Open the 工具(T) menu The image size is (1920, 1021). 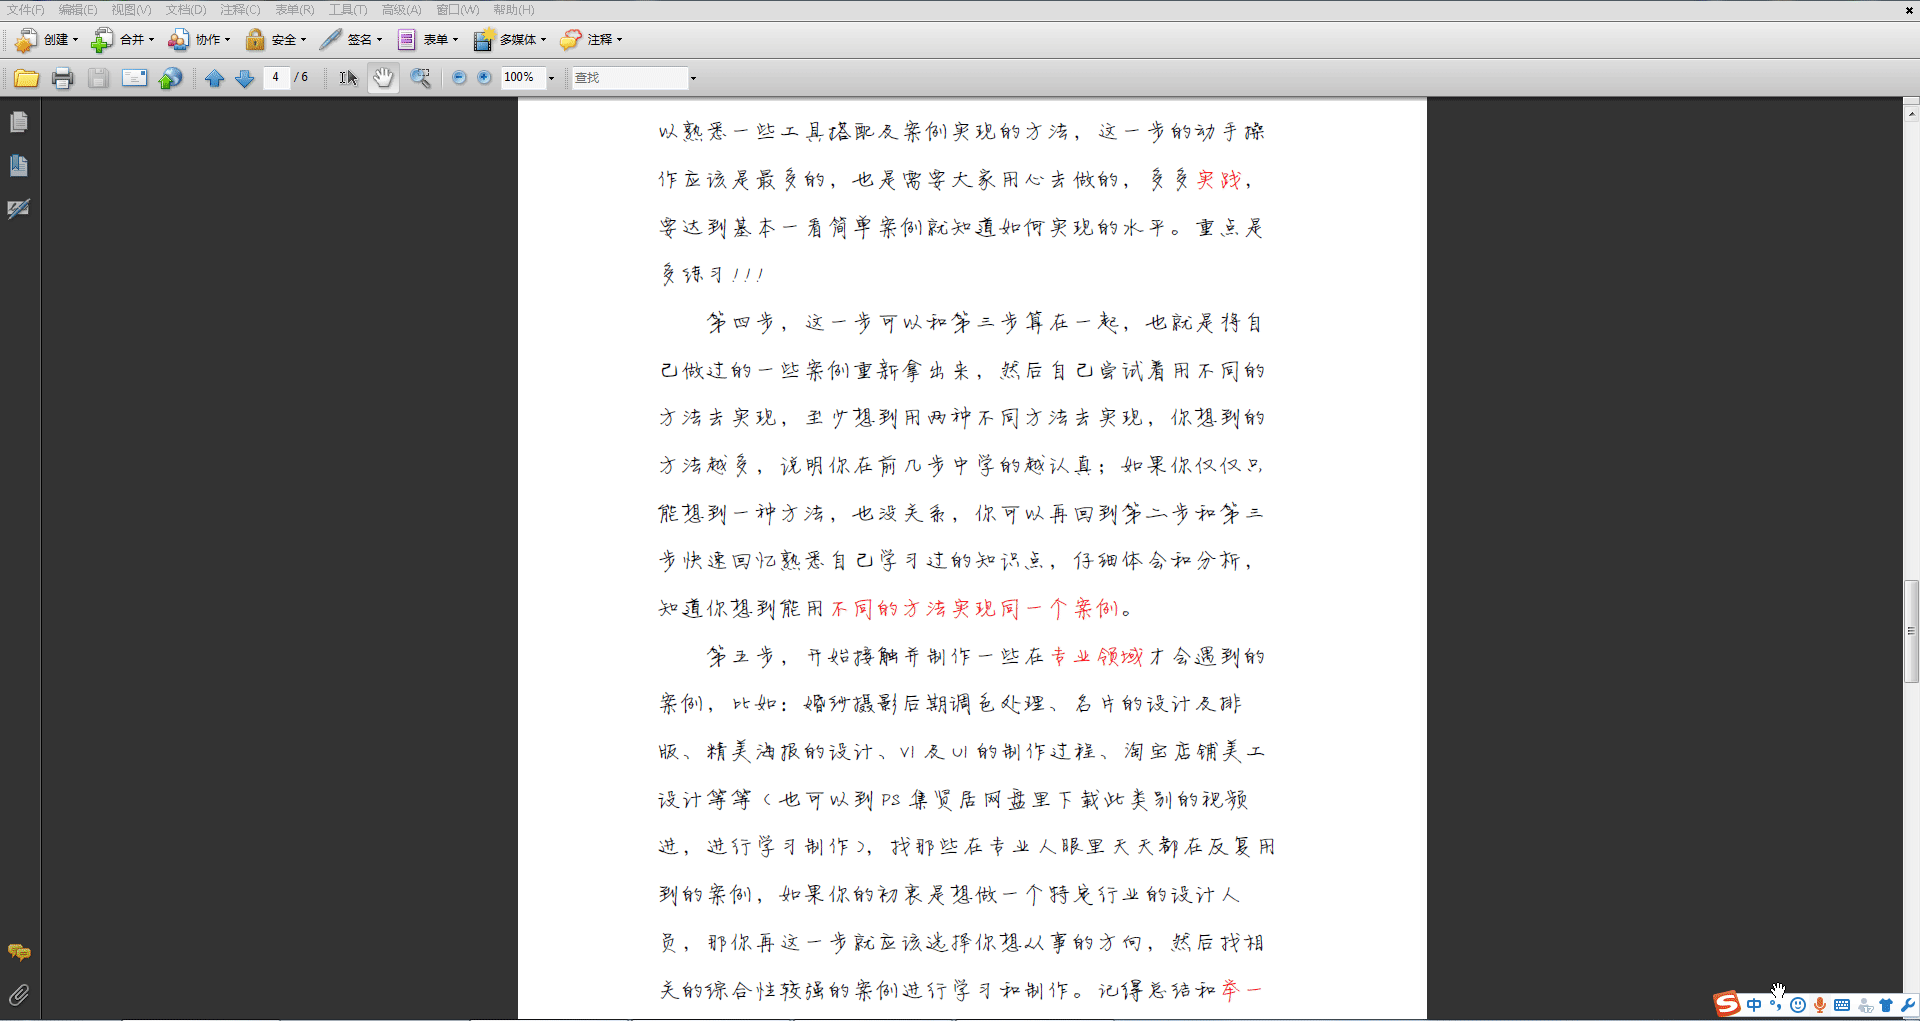pos(348,10)
